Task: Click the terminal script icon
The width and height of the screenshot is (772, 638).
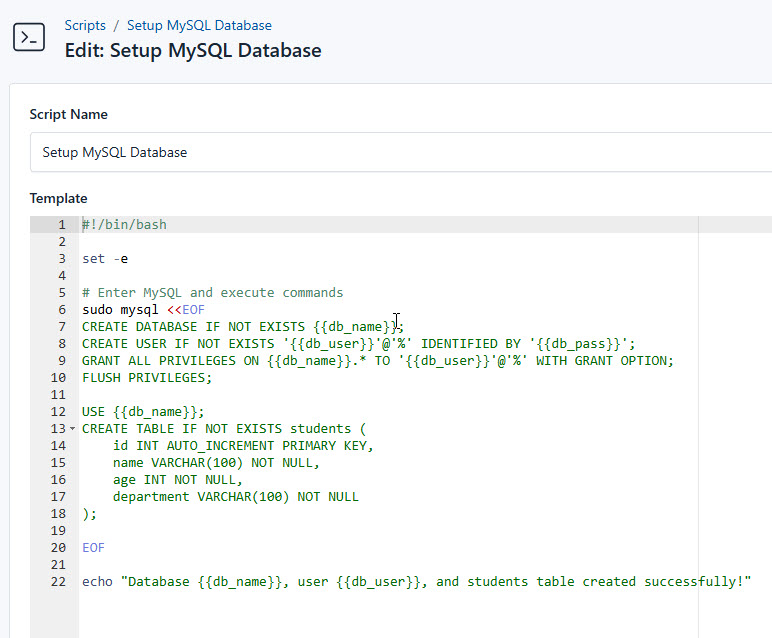Action: [29, 37]
